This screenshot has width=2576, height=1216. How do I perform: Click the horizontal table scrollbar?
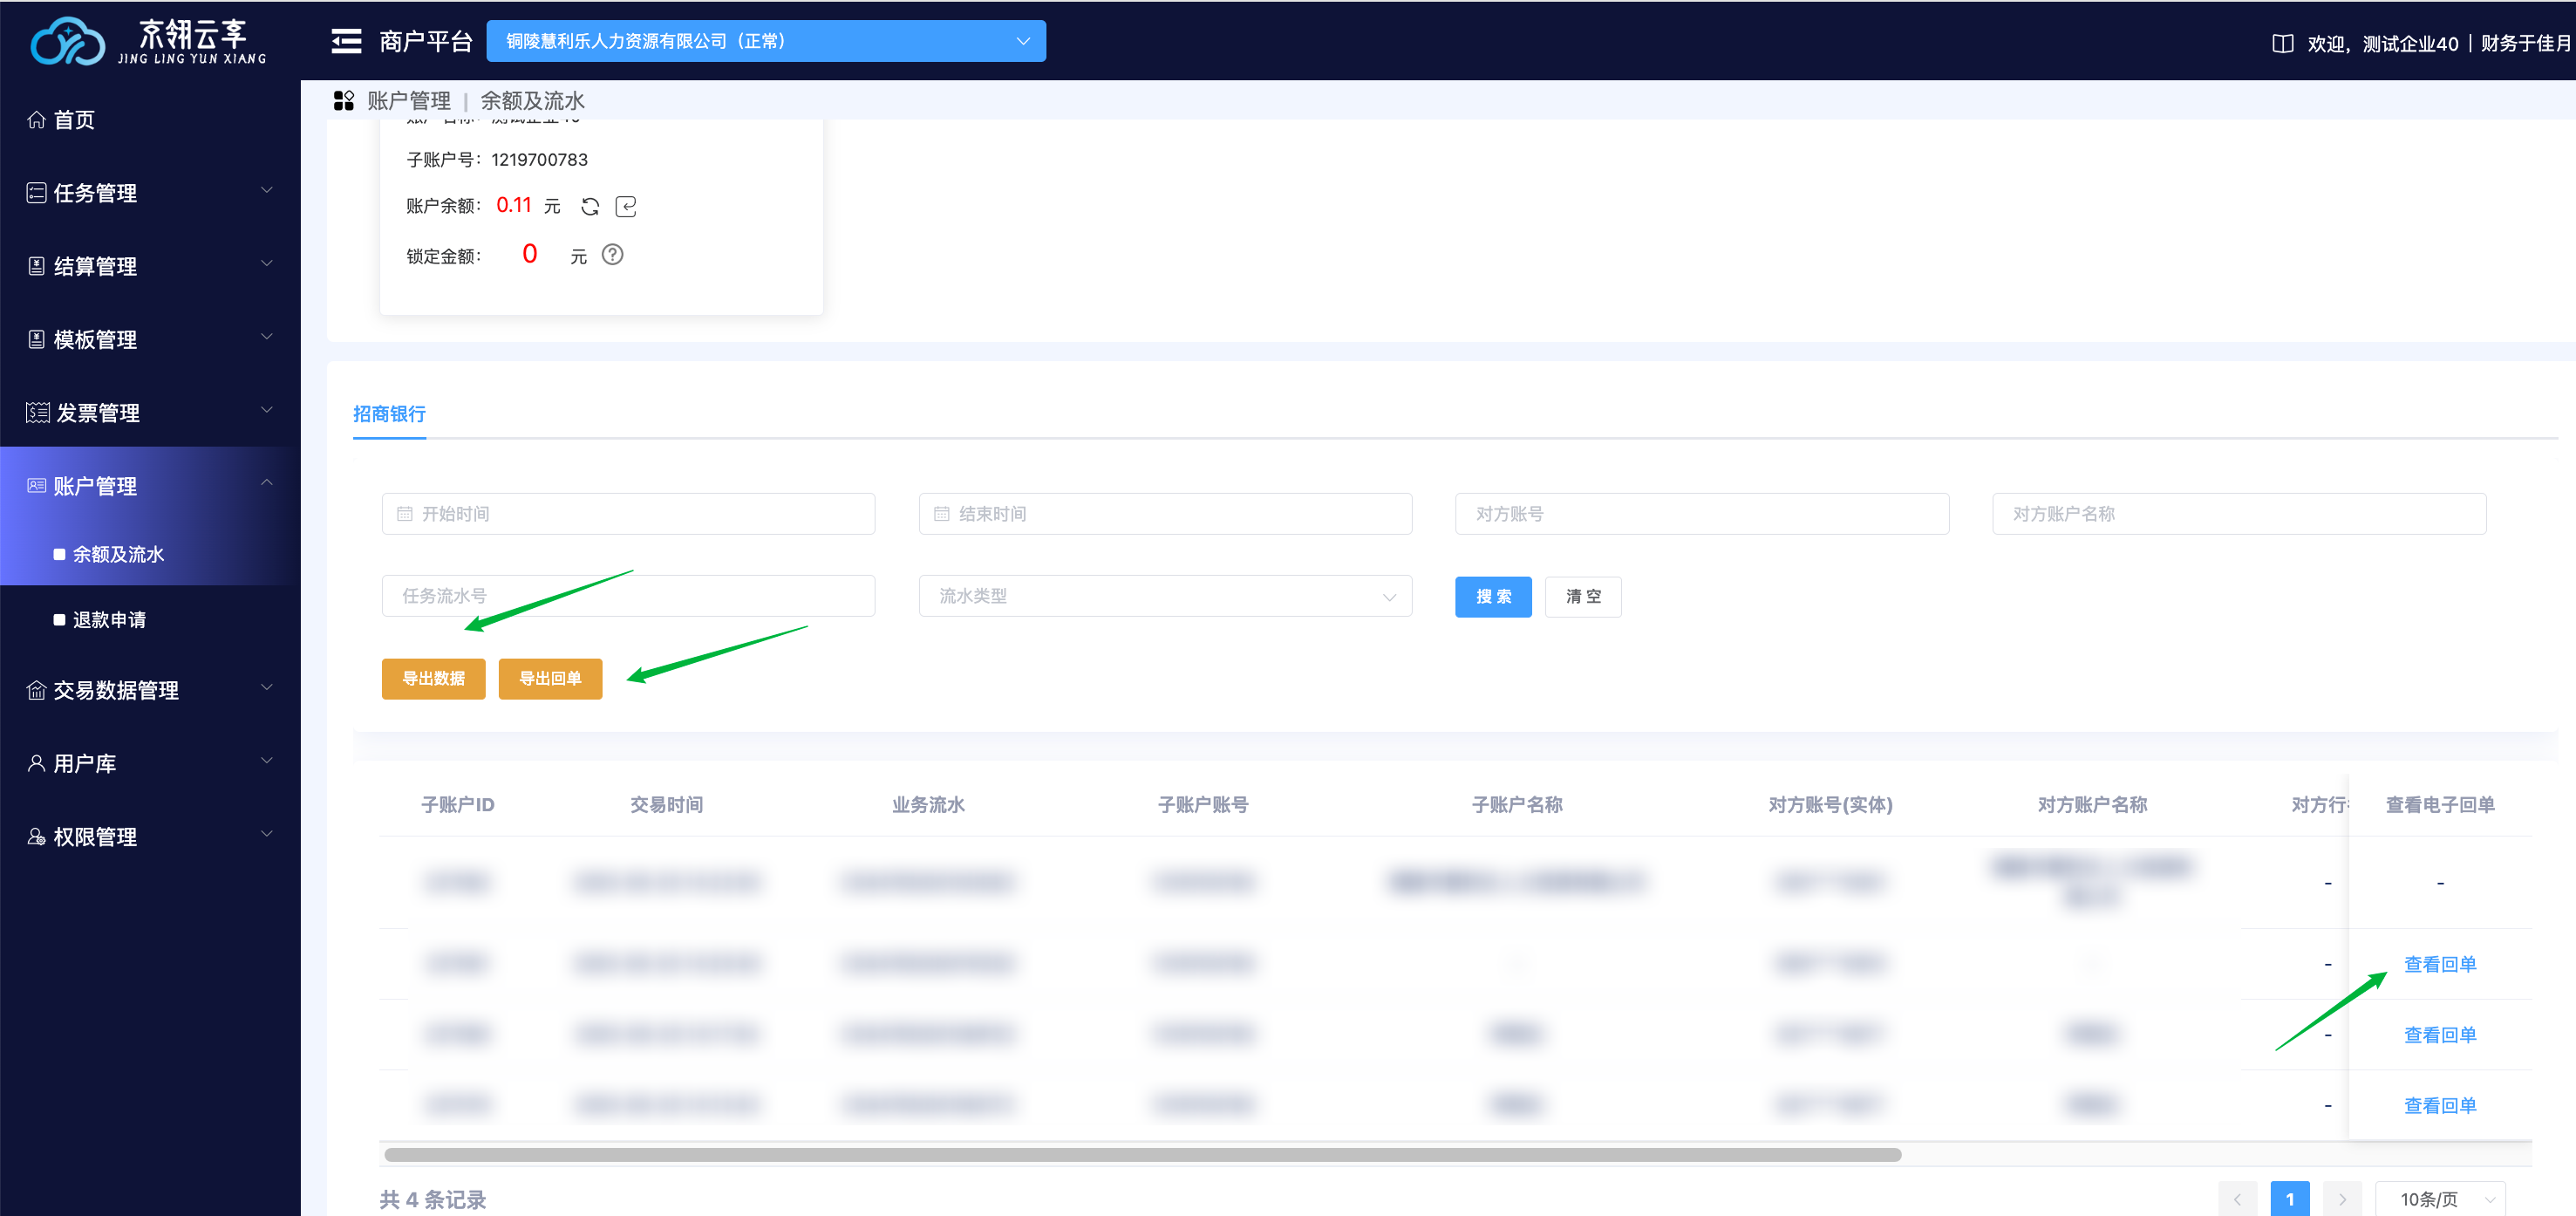pyautogui.click(x=1142, y=1155)
